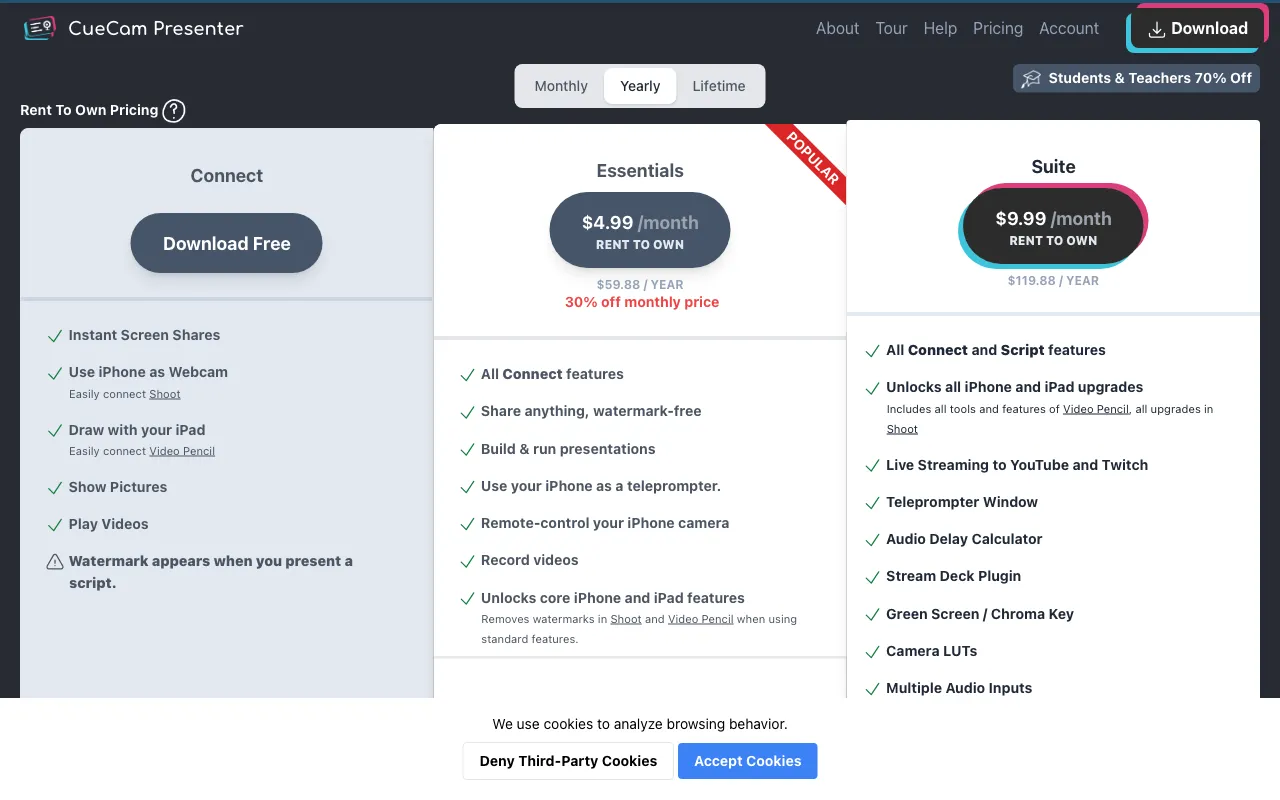Screen dimensions: 1280x800
Task: Click the Connect plan heading
Action: tap(227, 176)
